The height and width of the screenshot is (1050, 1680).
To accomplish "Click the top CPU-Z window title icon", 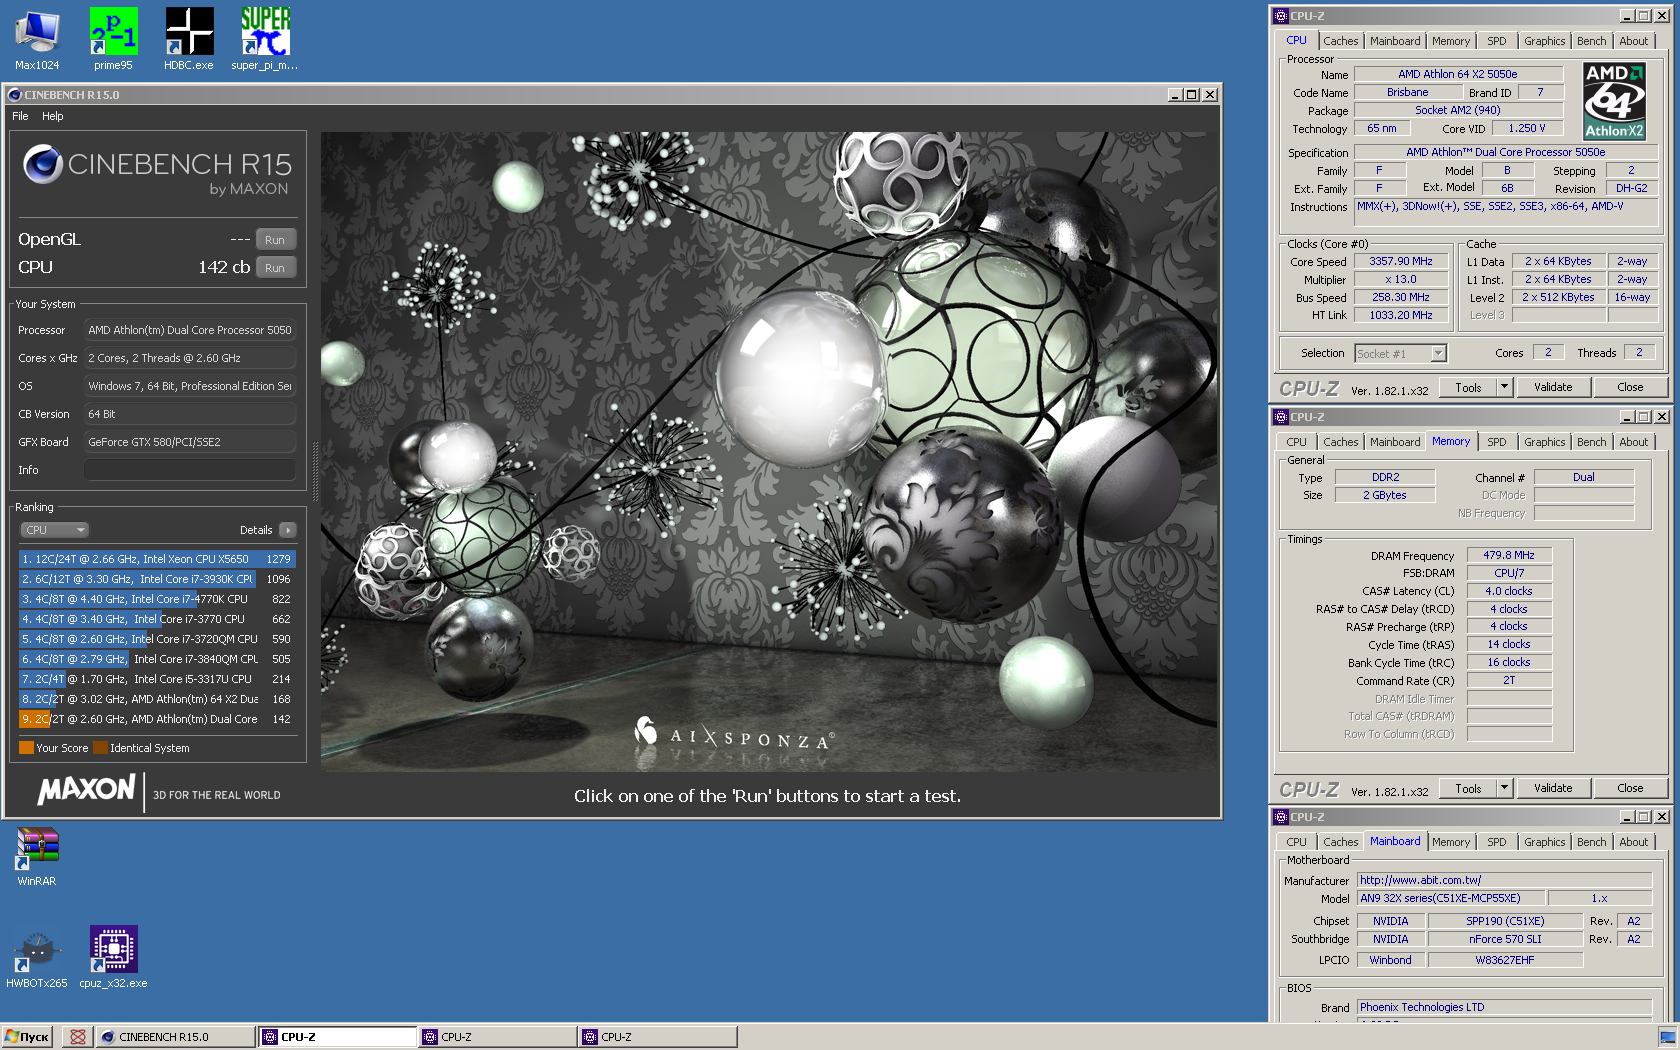I will 1281,16.
